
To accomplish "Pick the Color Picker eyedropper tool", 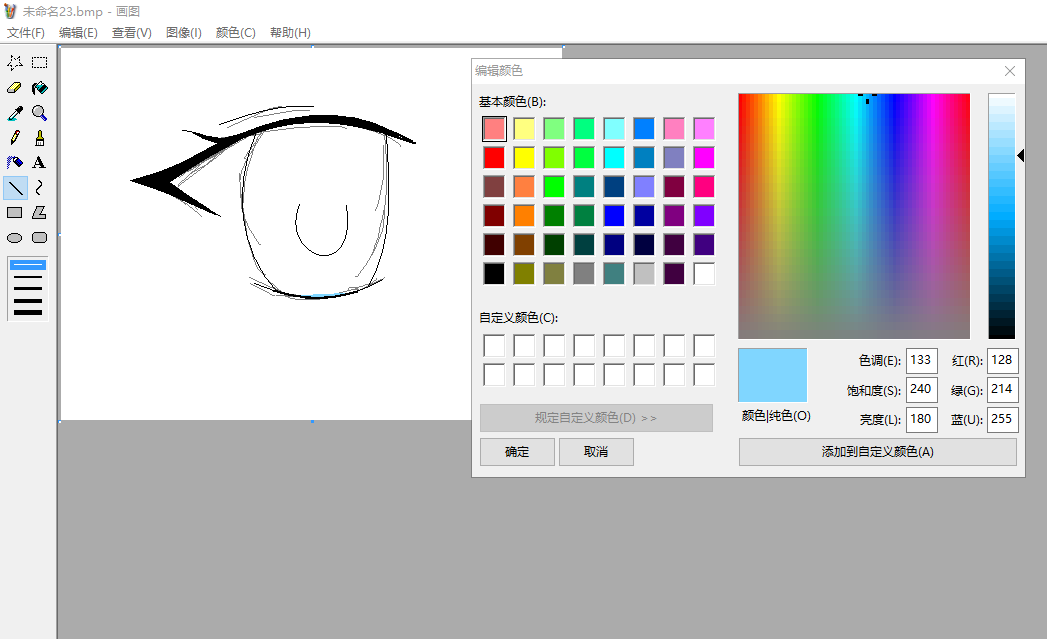I will (15, 114).
